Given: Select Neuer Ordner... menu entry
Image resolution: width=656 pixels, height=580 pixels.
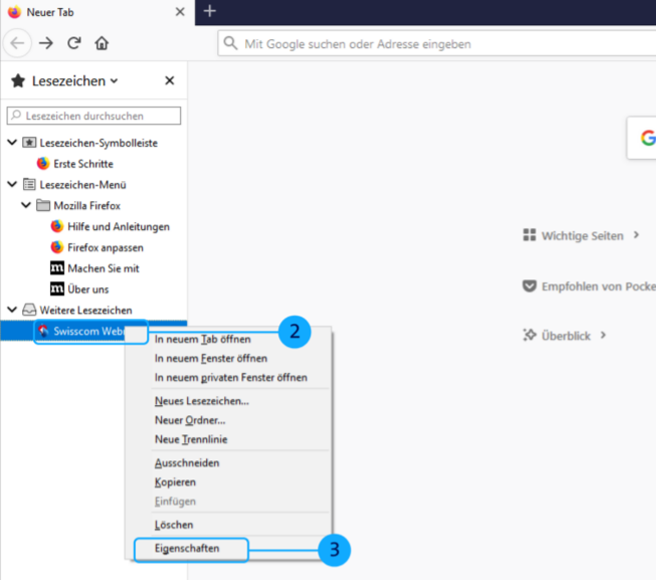Looking at the screenshot, I should coord(190,420).
